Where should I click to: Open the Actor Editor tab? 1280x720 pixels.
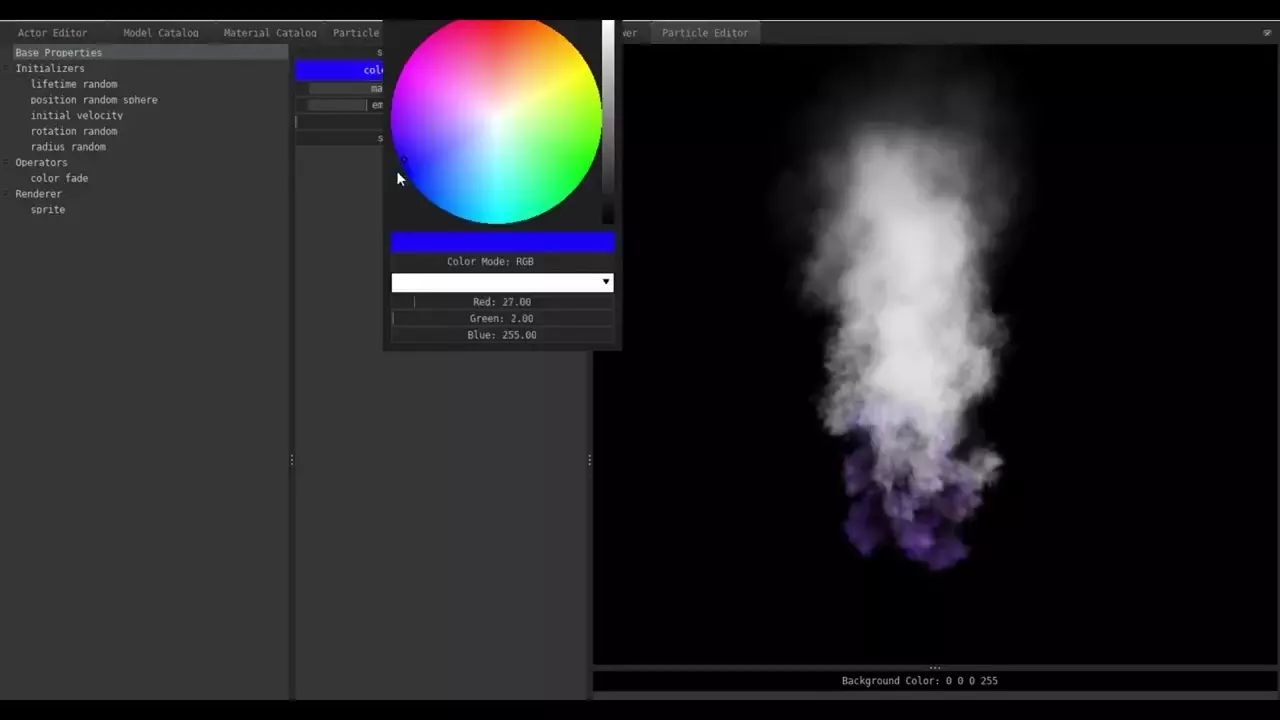[52, 33]
